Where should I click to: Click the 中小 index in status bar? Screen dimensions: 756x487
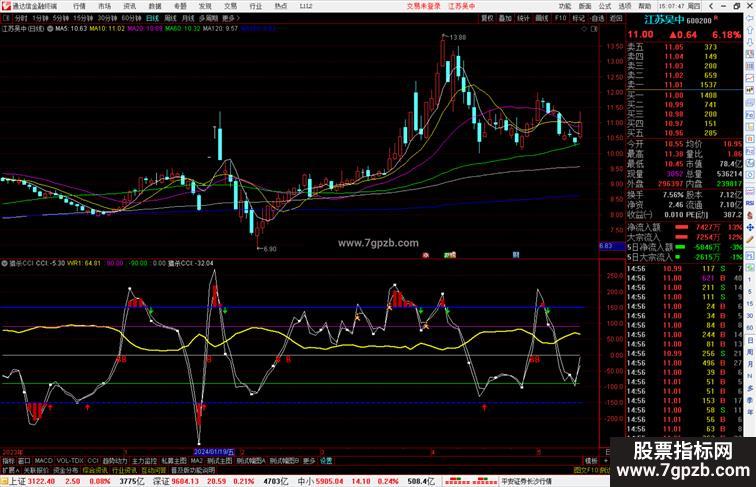306,481
